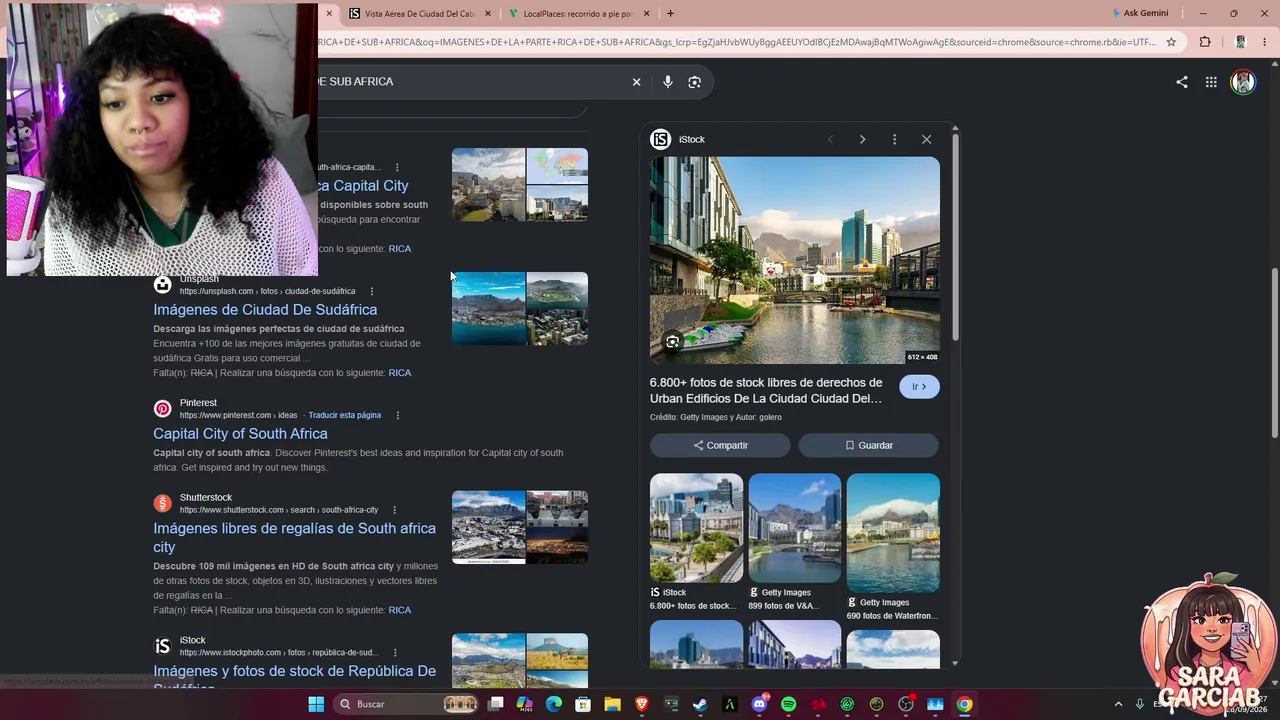This screenshot has width=1280, height=720.
Task: Go to the previous image in the iStock panel
Action: coord(830,139)
